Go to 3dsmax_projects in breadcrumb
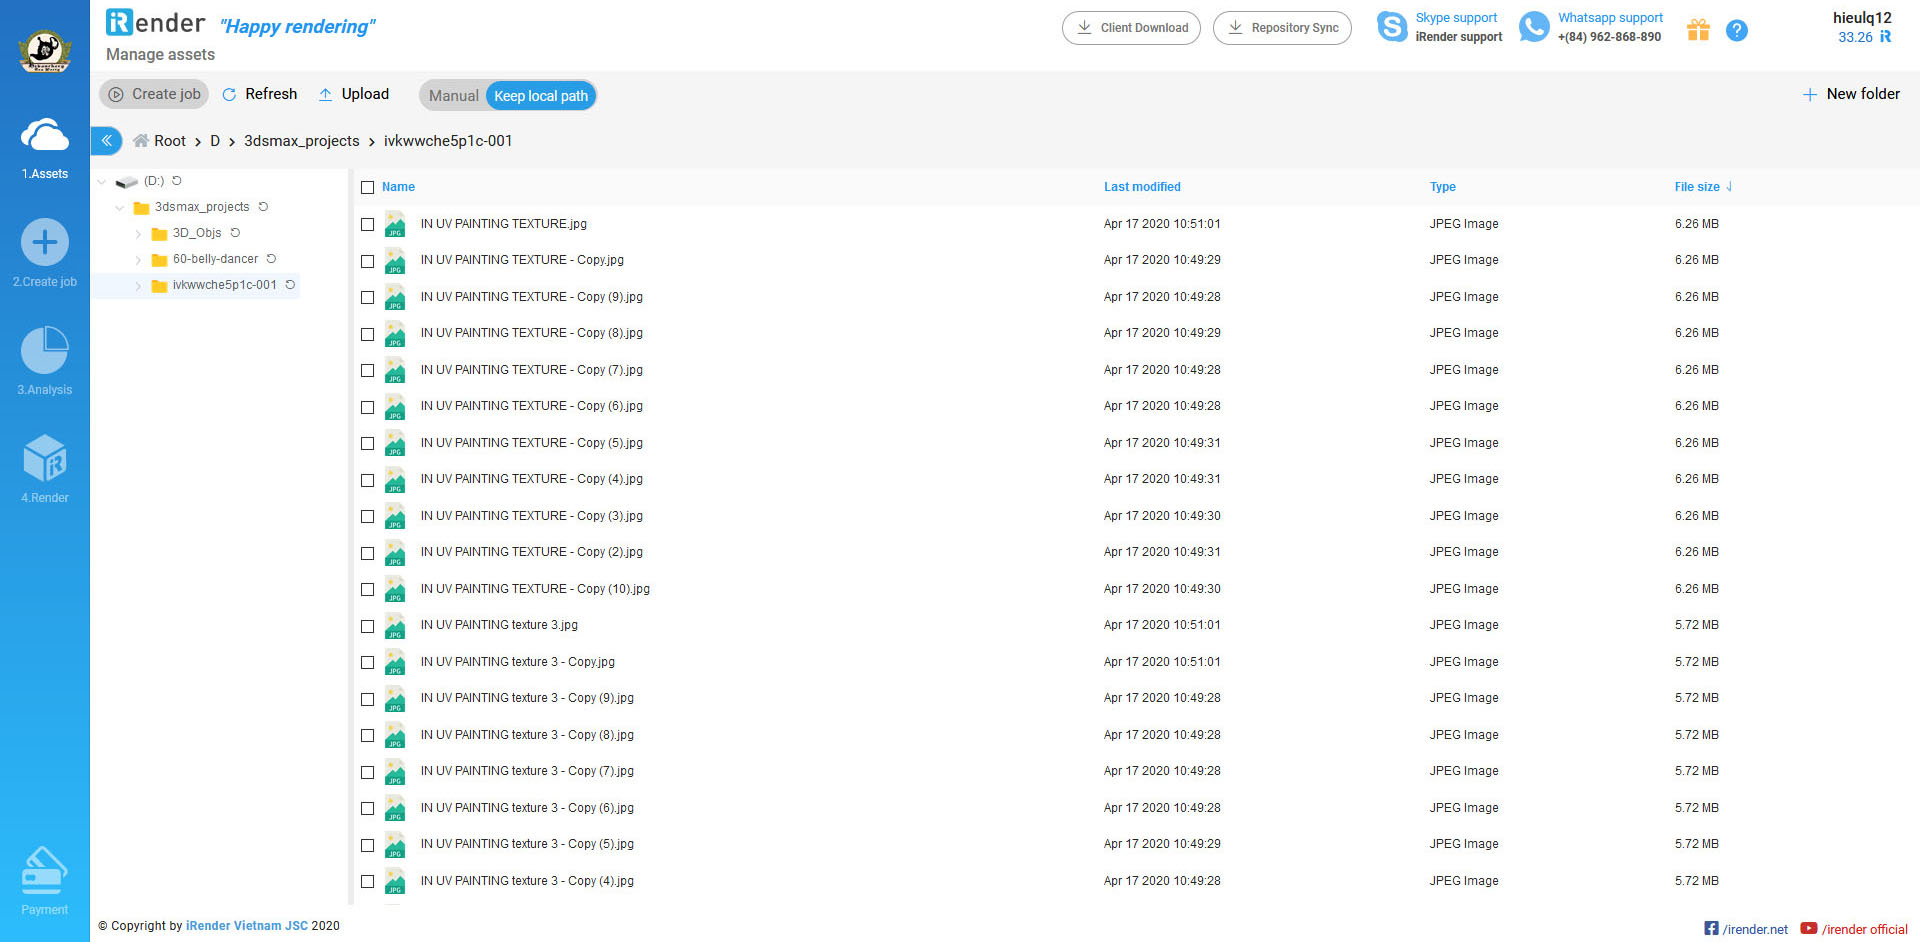The height and width of the screenshot is (942, 1920). [301, 141]
